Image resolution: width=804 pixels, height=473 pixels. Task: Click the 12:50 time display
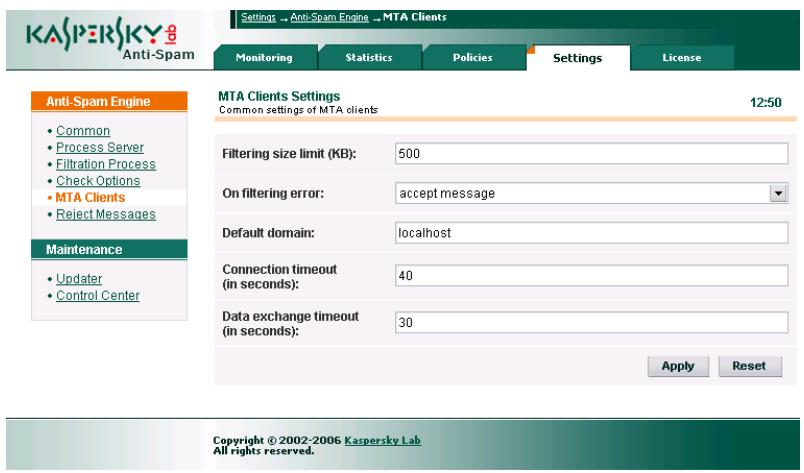click(766, 103)
